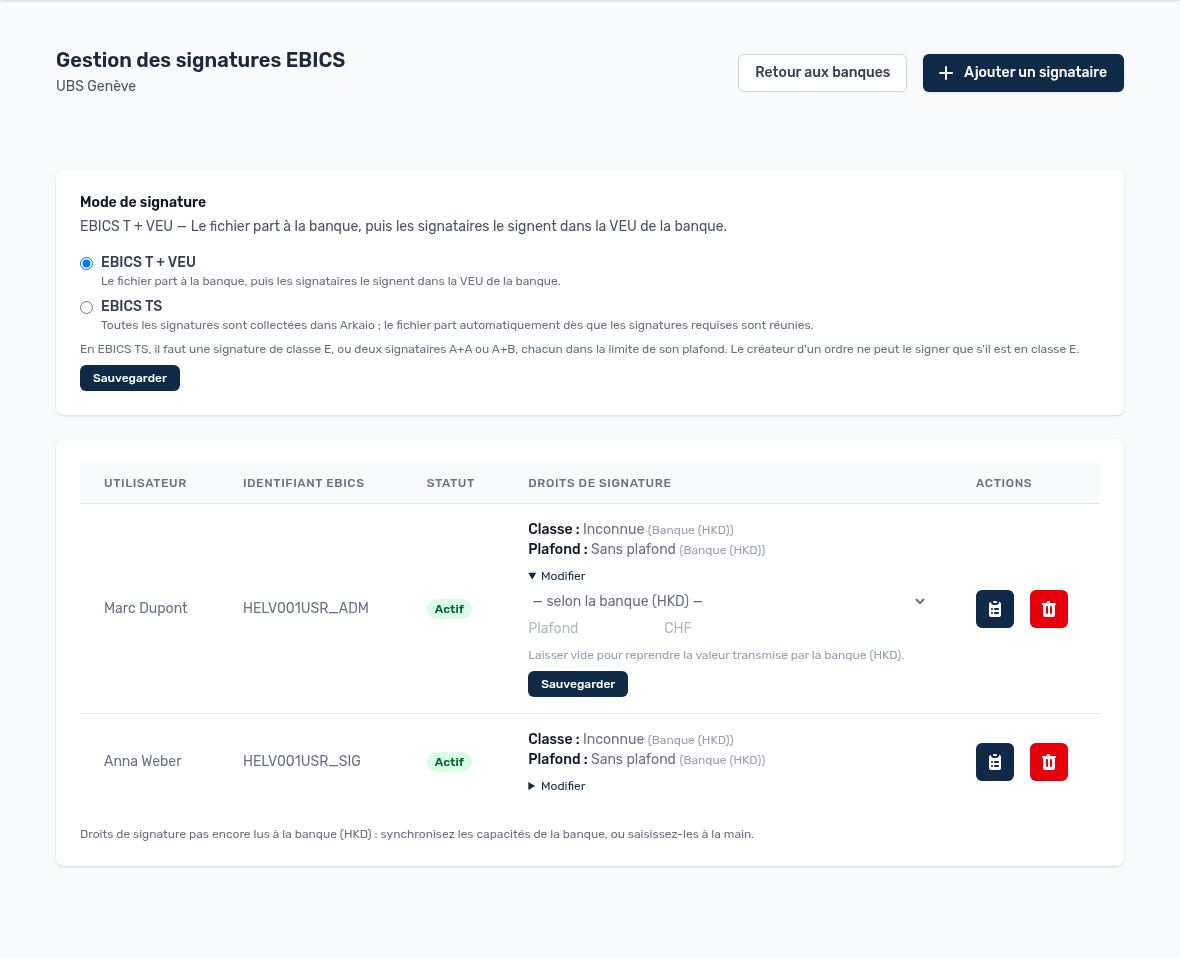Image resolution: width=1180 pixels, height=958 pixels.
Task: Click the ACTIONS column header
Action: click(1003, 483)
